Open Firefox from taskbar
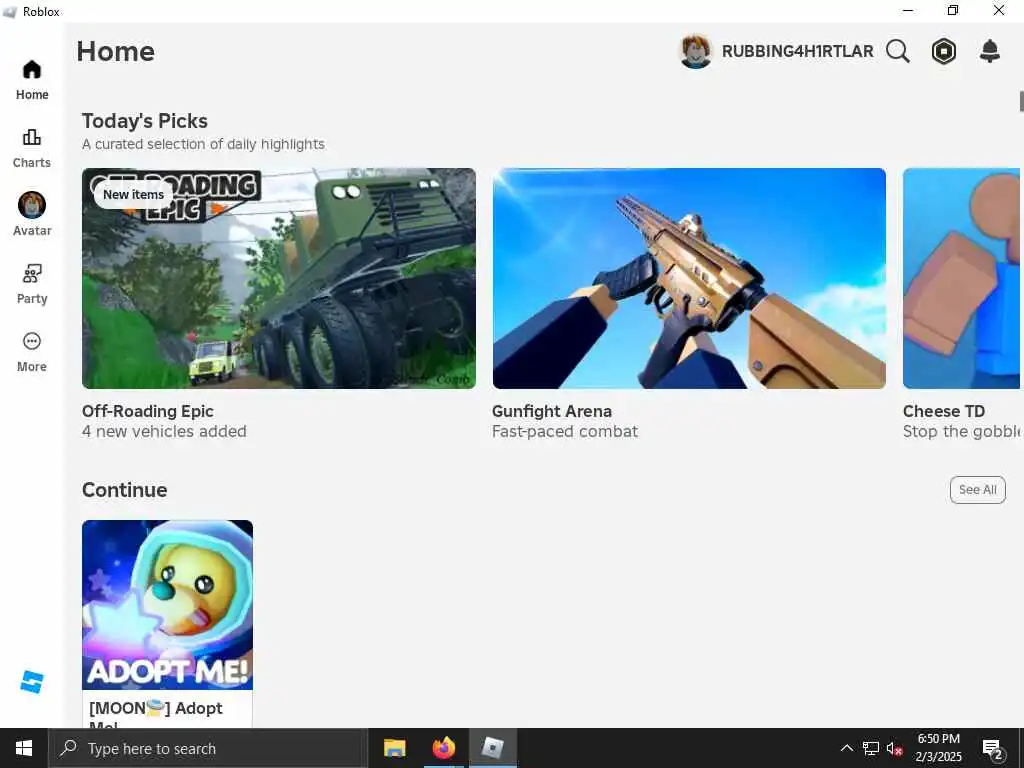The image size is (1024, 768). click(x=443, y=748)
